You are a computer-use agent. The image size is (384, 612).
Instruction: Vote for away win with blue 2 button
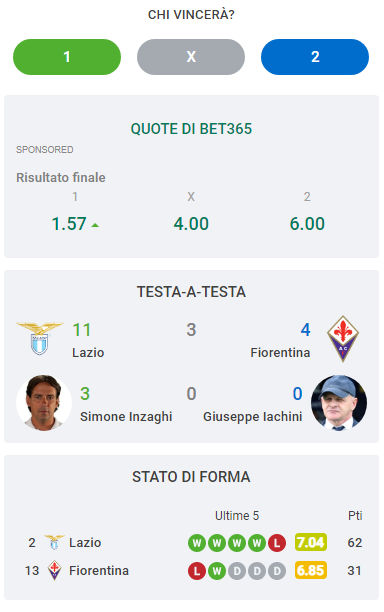(315, 57)
